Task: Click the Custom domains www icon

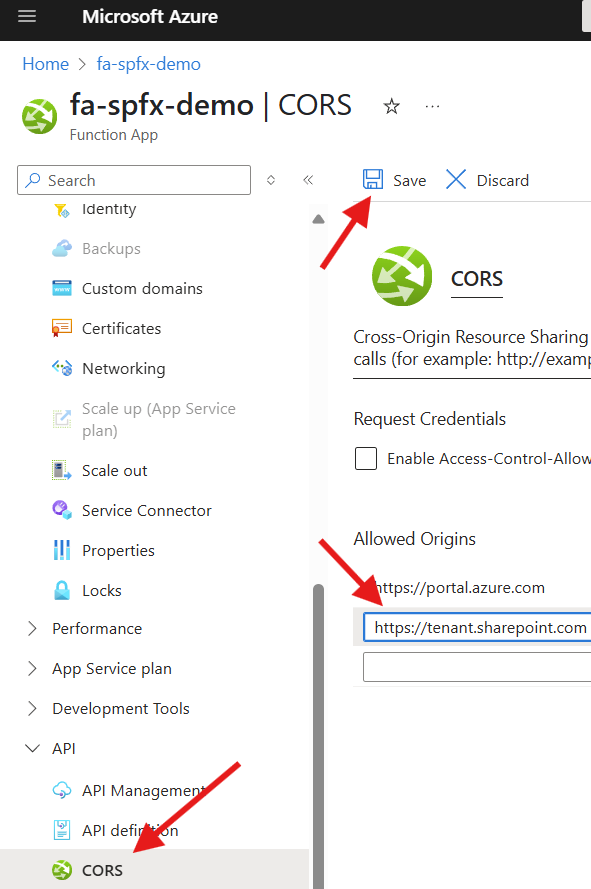Action: tap(62, 288)
